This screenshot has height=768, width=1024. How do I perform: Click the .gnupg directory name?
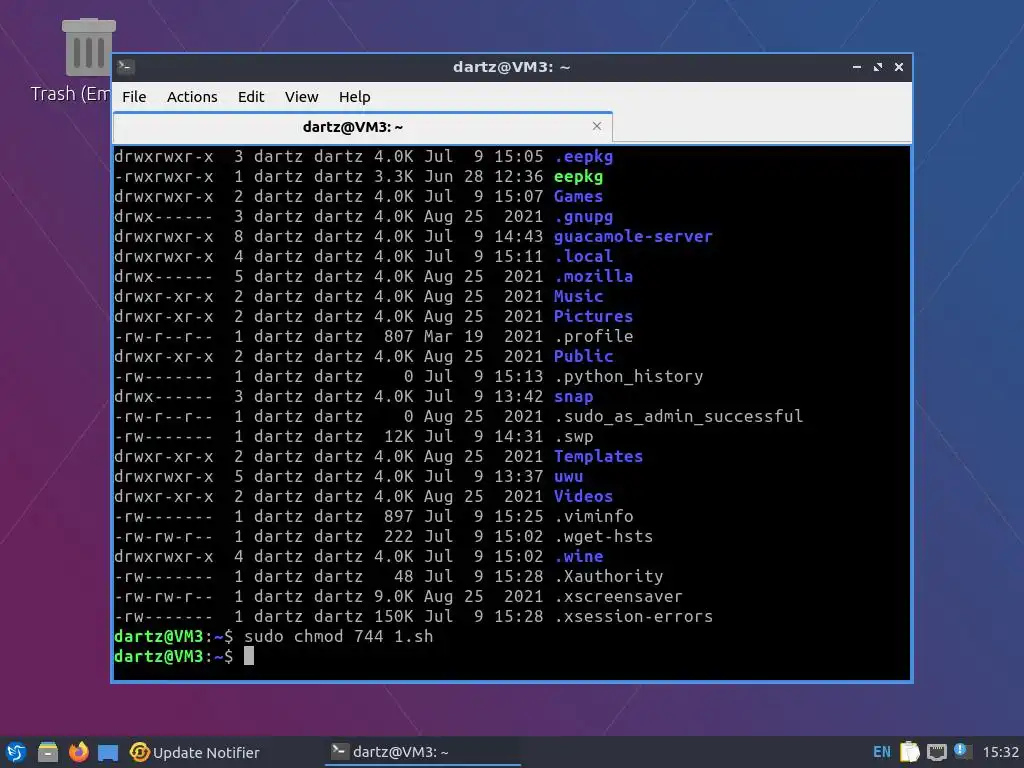(583, 217)
